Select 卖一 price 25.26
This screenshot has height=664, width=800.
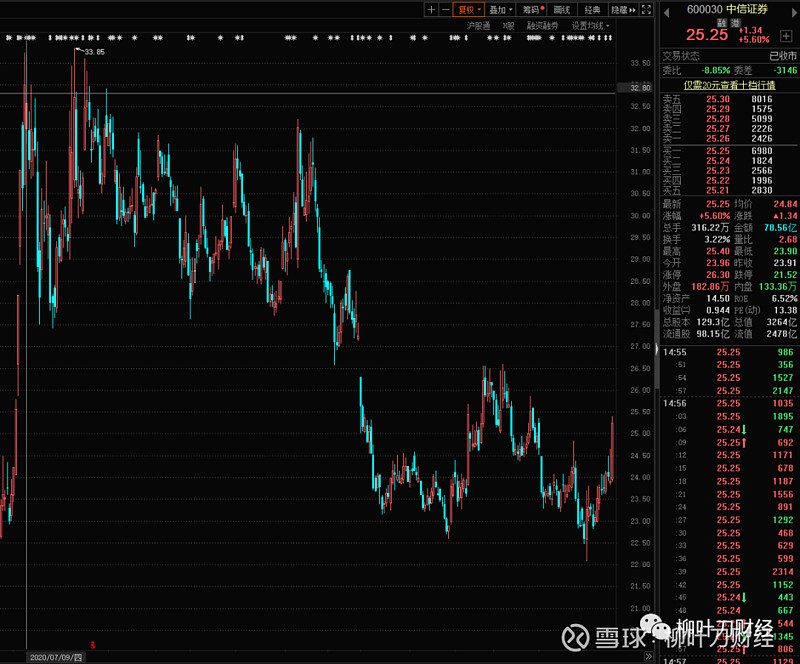pos(717,138)
